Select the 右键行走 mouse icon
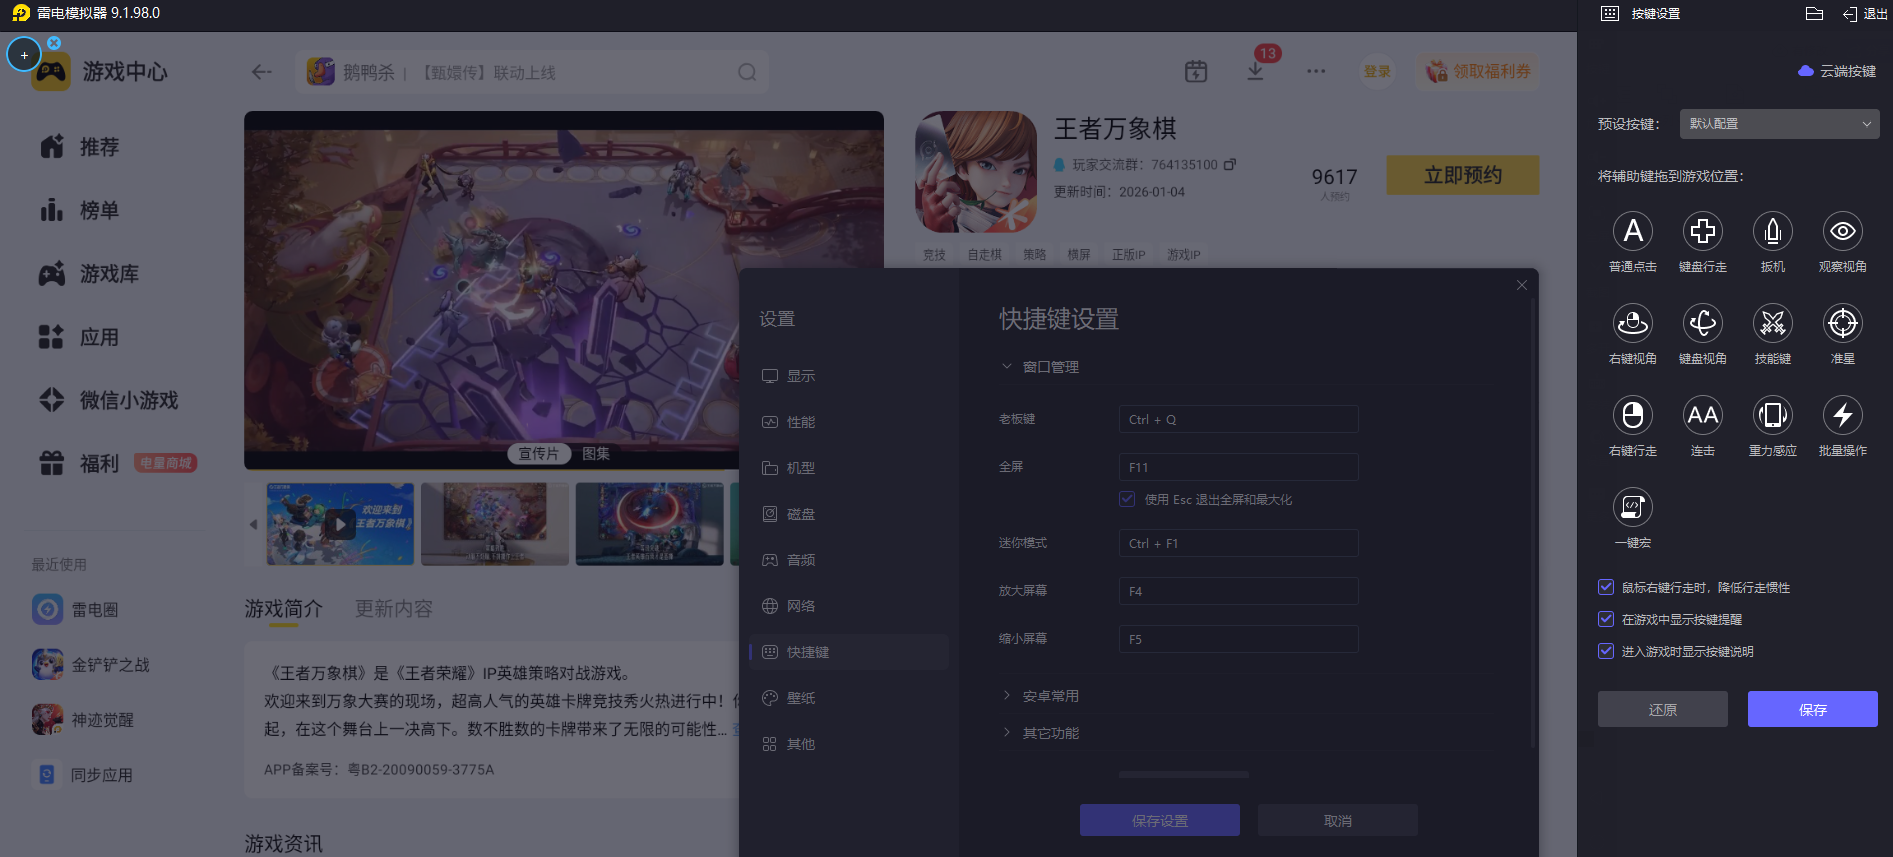Image resolution: width=1893 pixels, height=857 pixels. tap(1633, 415)
